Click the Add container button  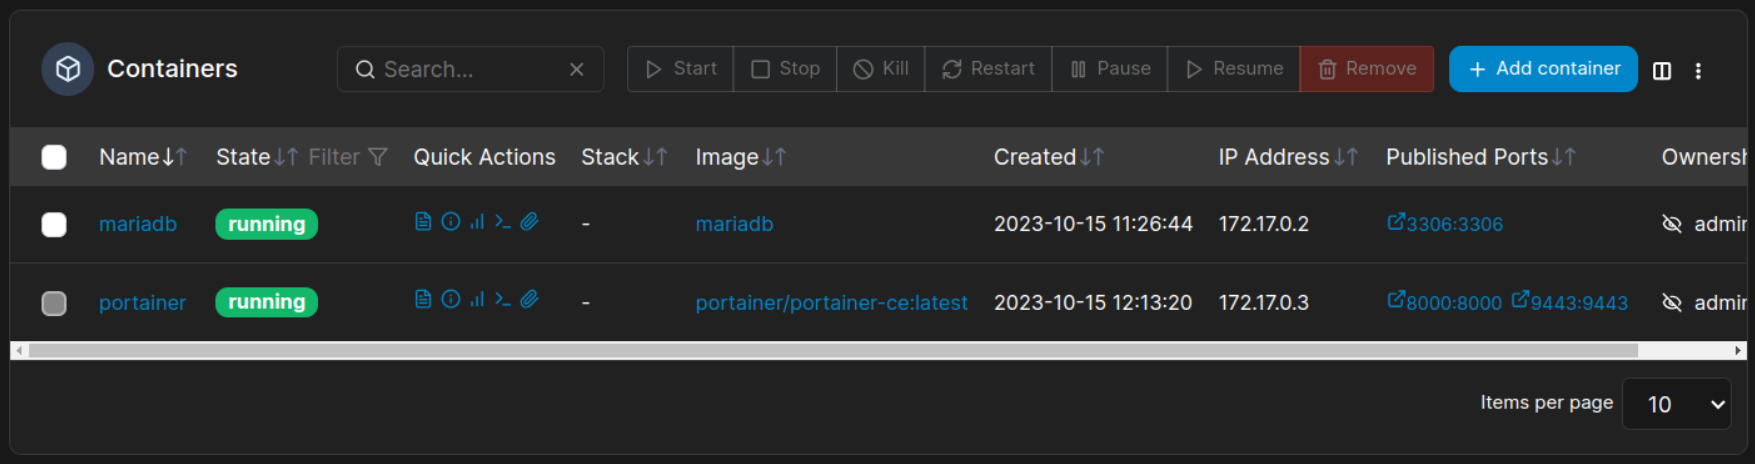click(1542, 69)
